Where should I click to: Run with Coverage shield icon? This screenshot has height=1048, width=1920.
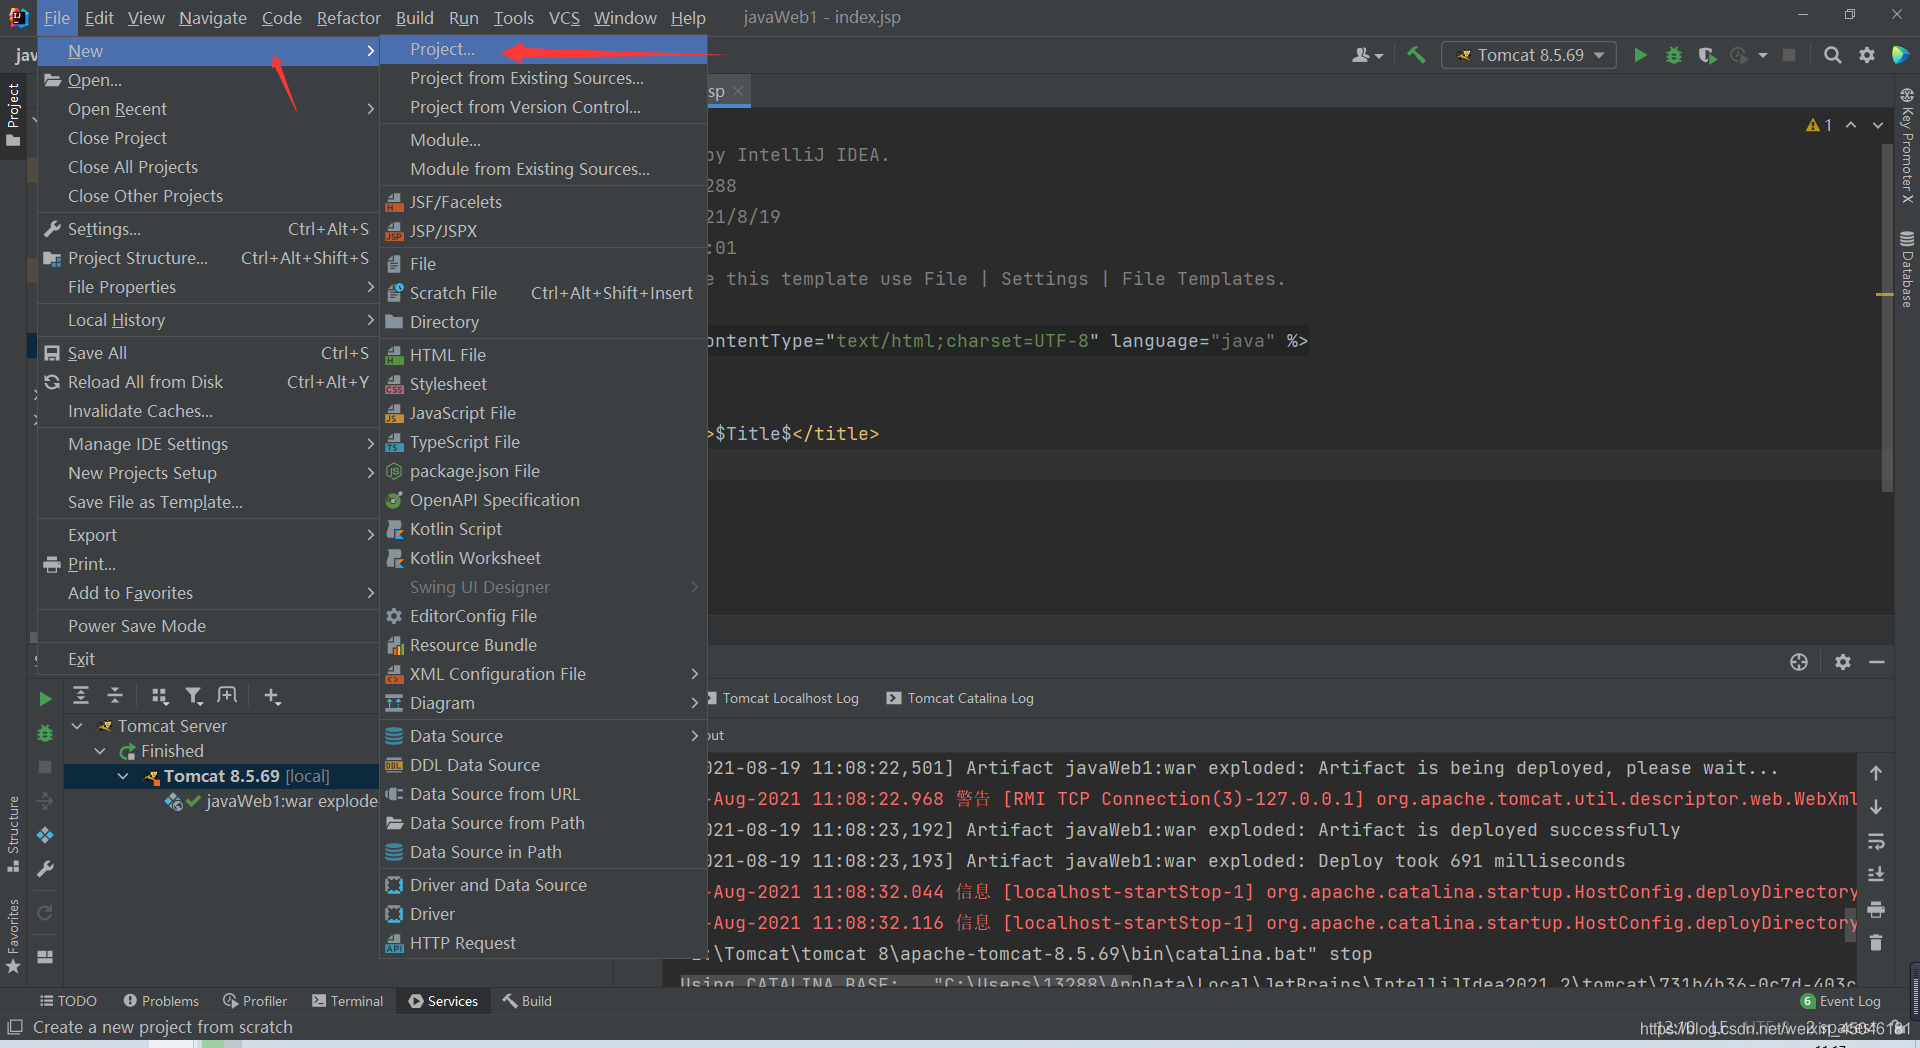tap(1707, 55)
